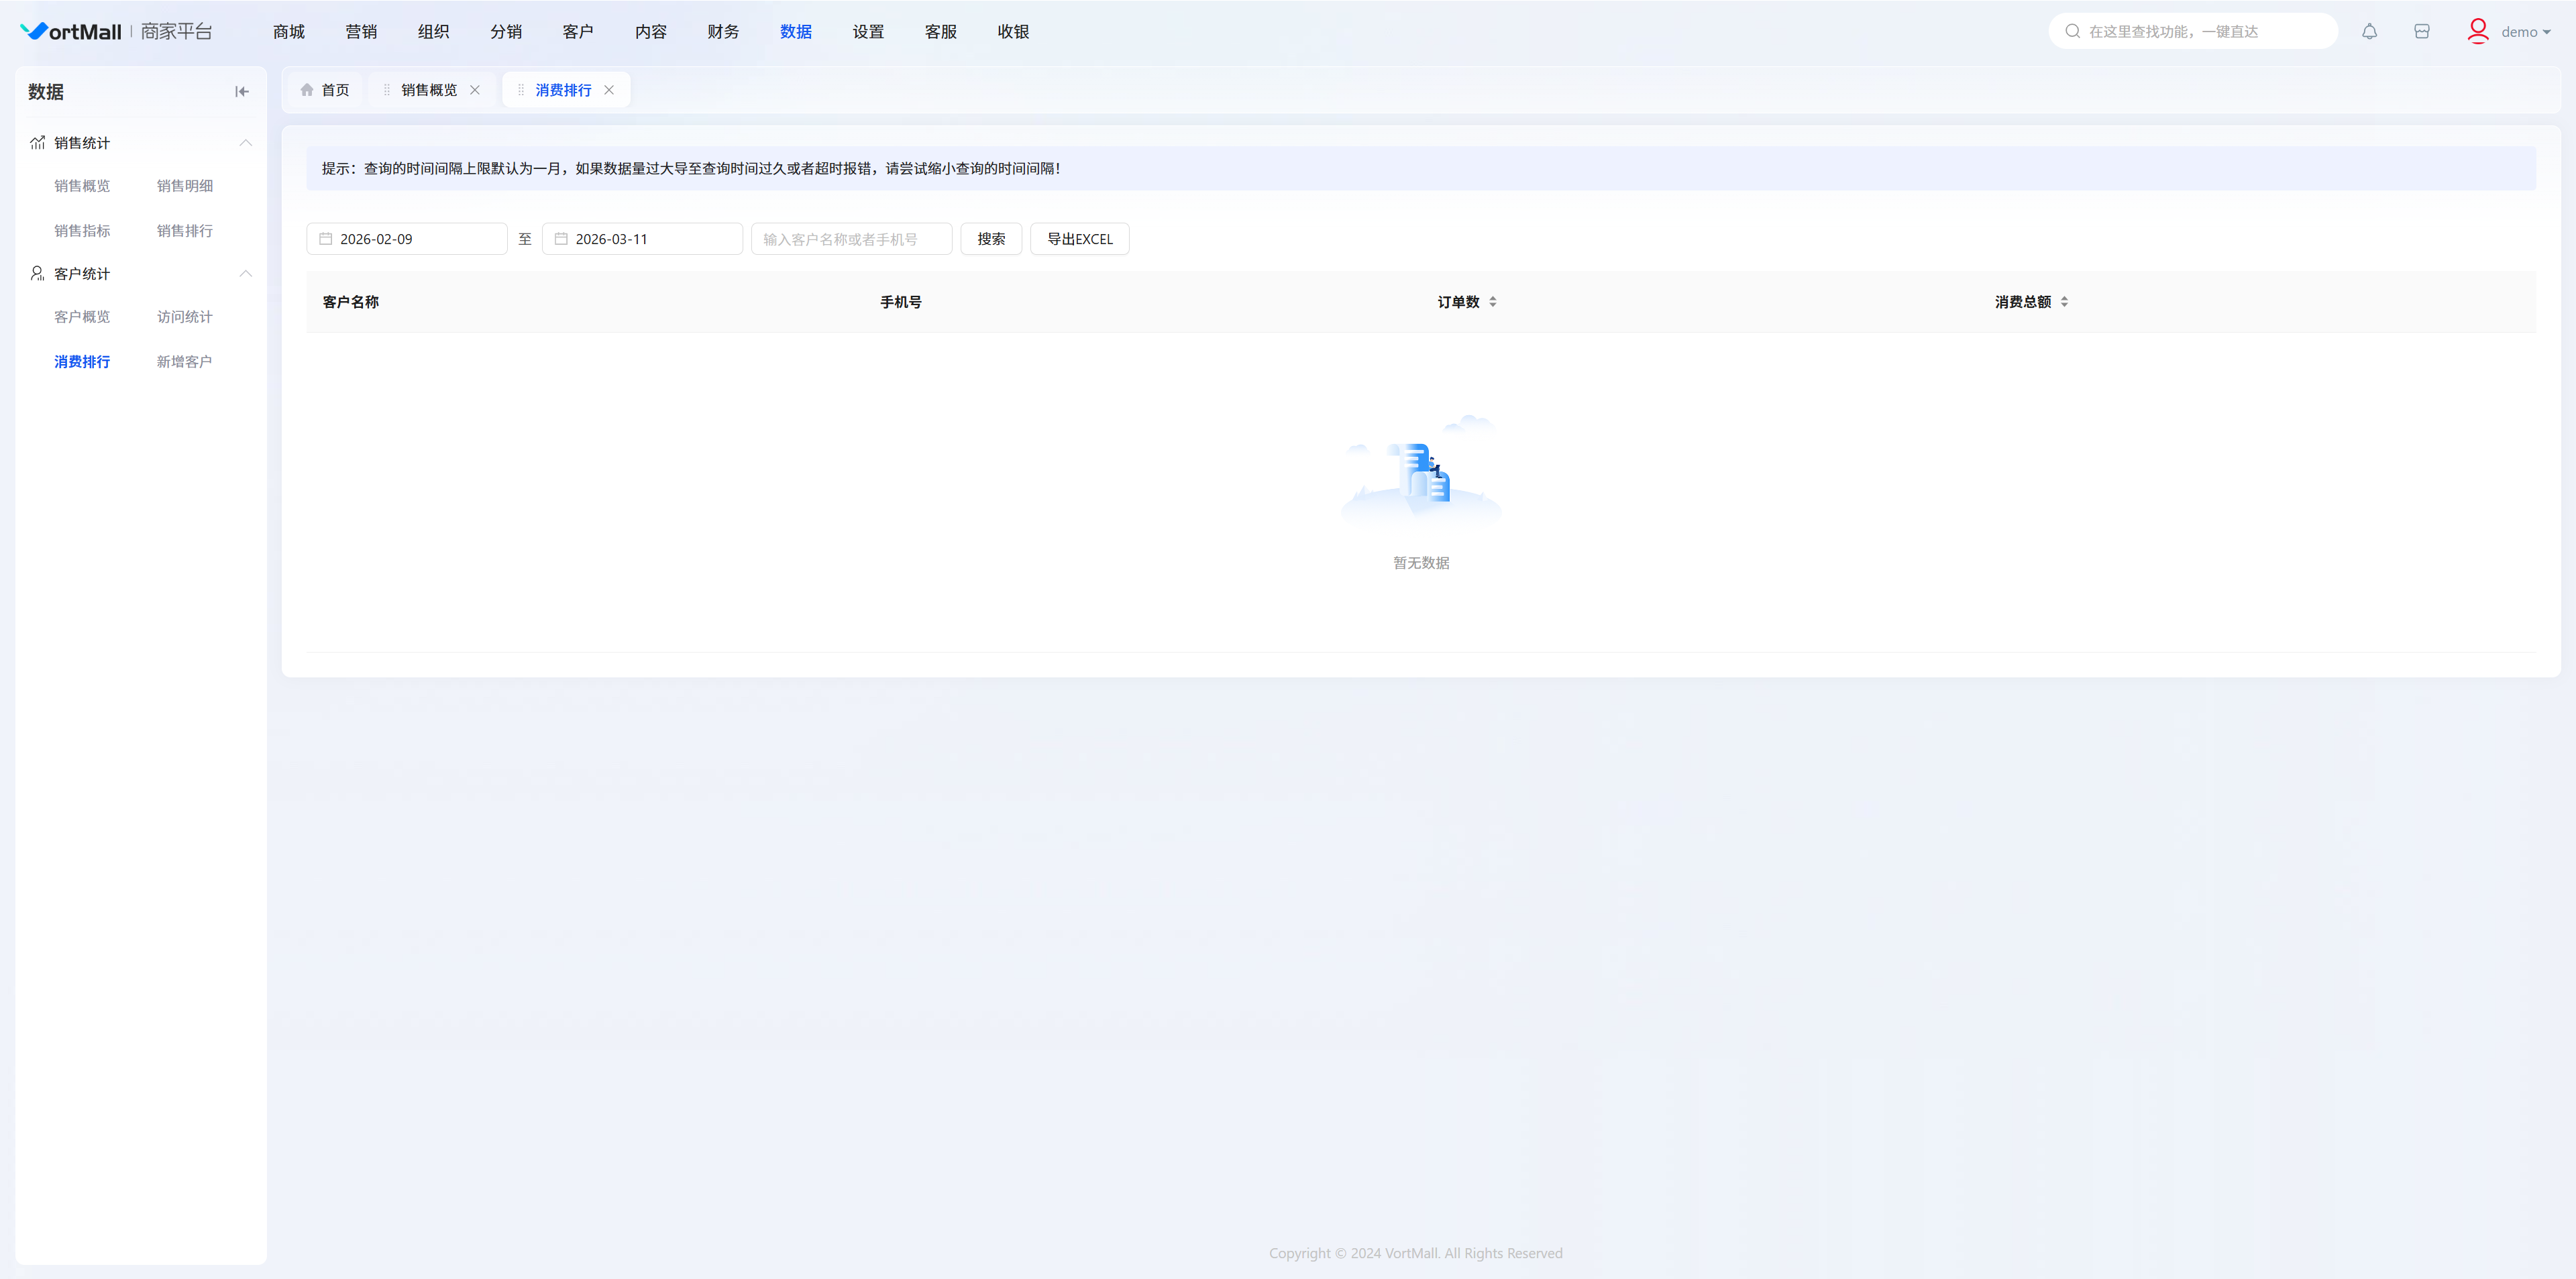The height and width of the screenshot is (1279, 2576).
Task: Open the 财务 top menu
Action: [723, 32]
